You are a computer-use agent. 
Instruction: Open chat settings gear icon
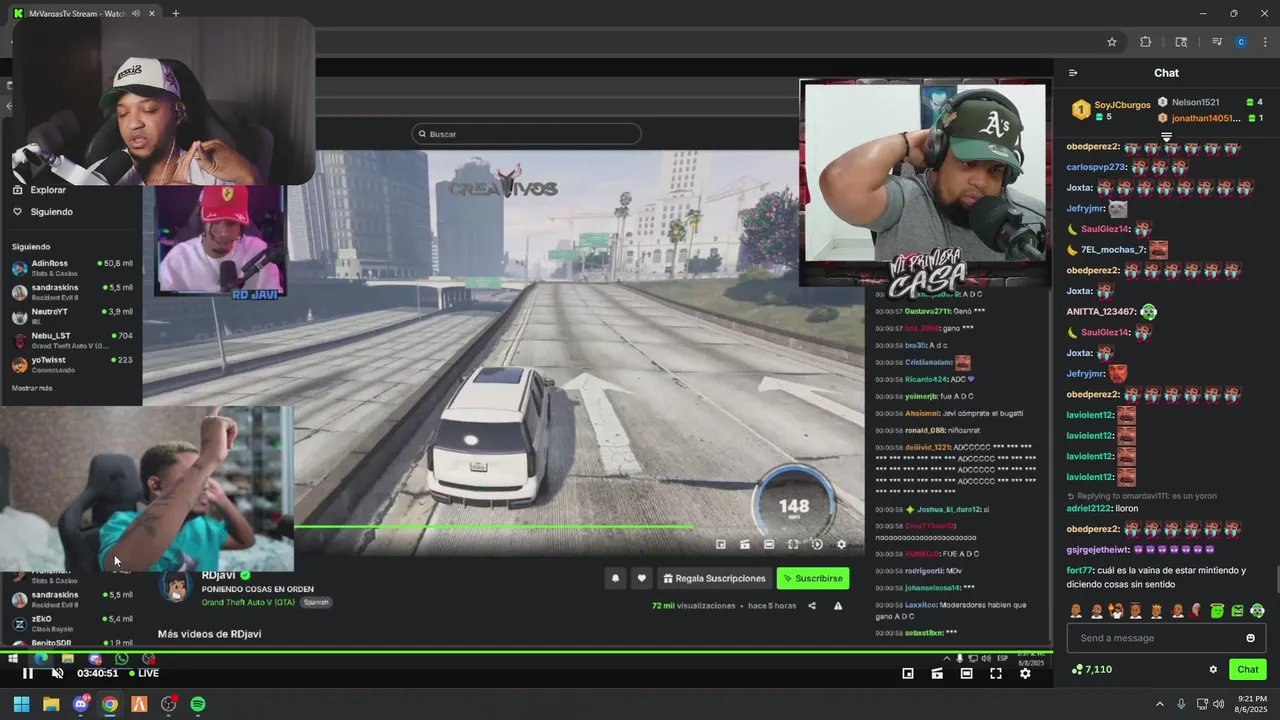pos(1213,670)
